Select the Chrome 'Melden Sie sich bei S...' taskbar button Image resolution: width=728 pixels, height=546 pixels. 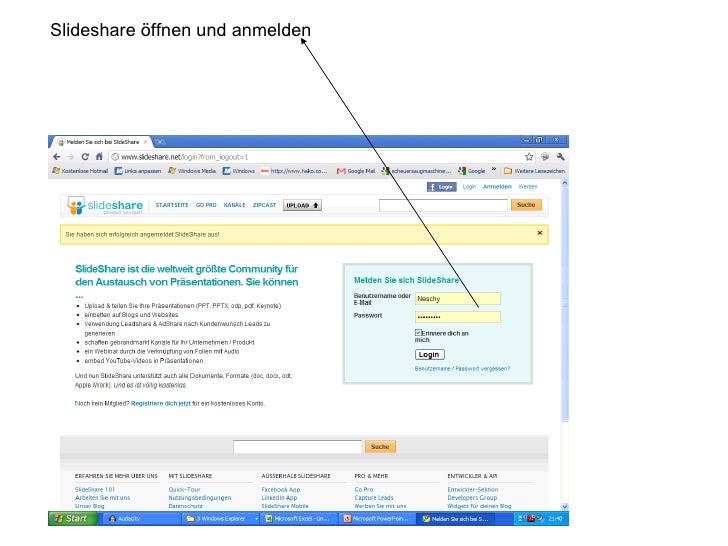point(456,519)
